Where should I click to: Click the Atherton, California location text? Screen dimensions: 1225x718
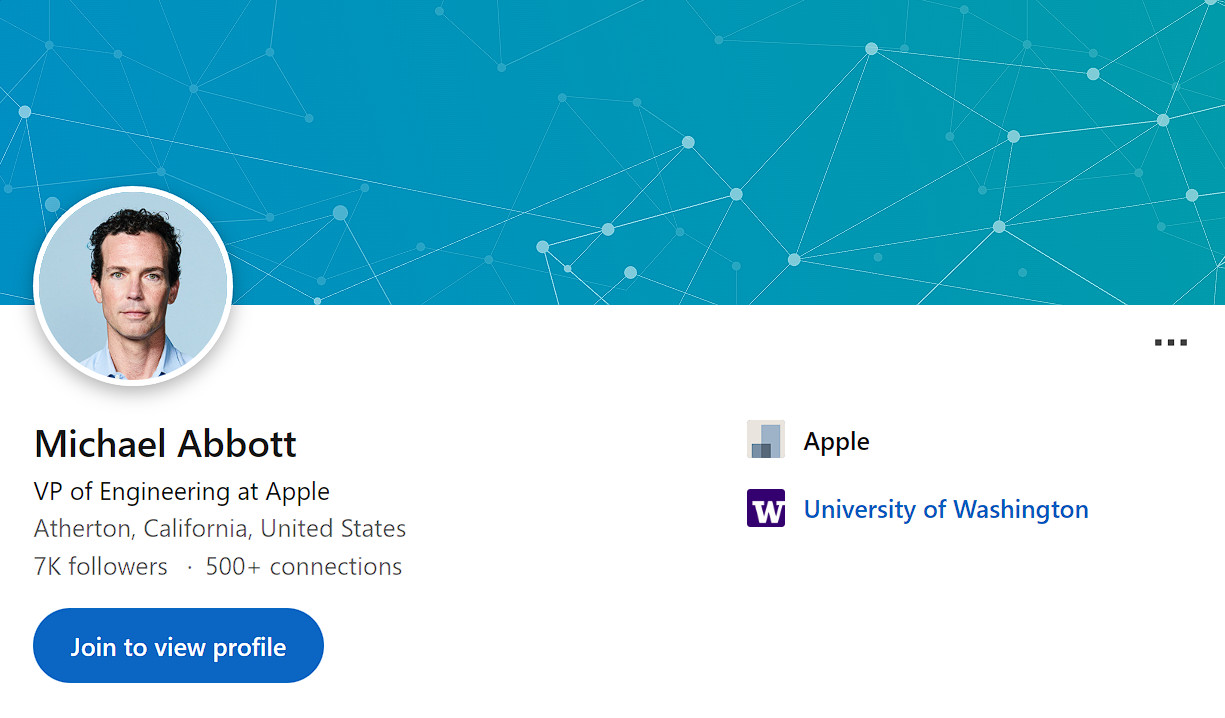220,528
